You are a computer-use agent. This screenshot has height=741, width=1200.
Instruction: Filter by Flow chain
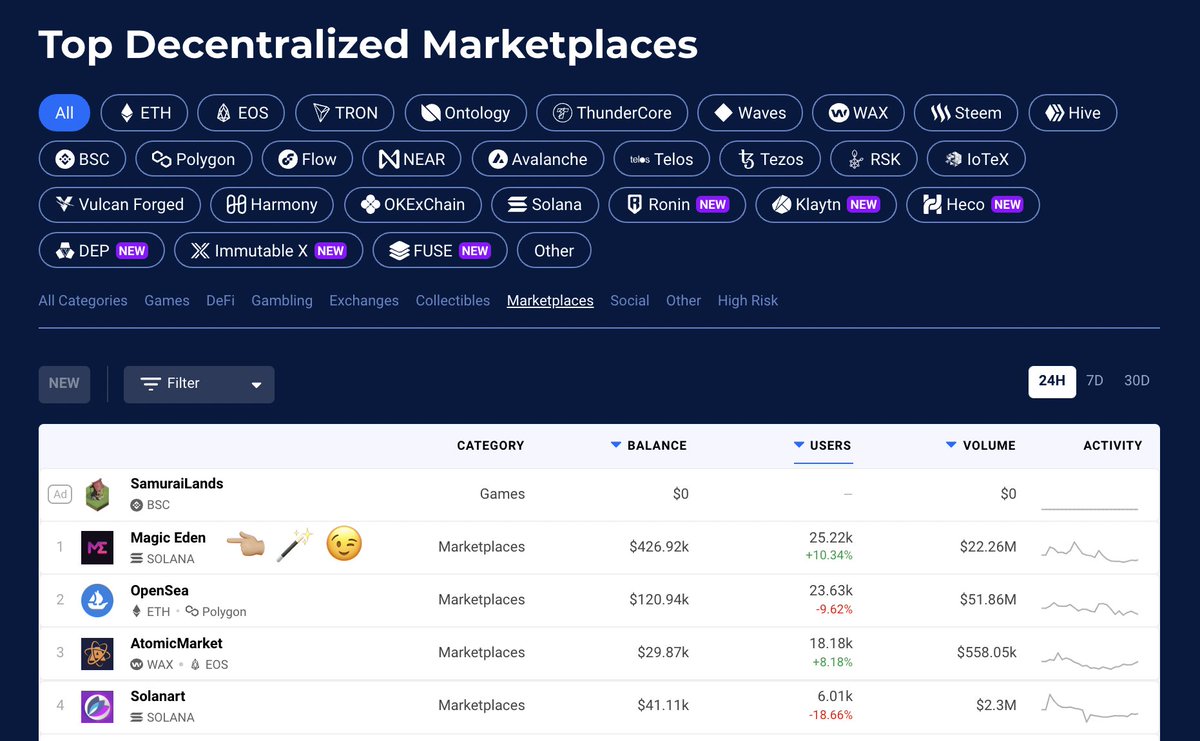307,159
